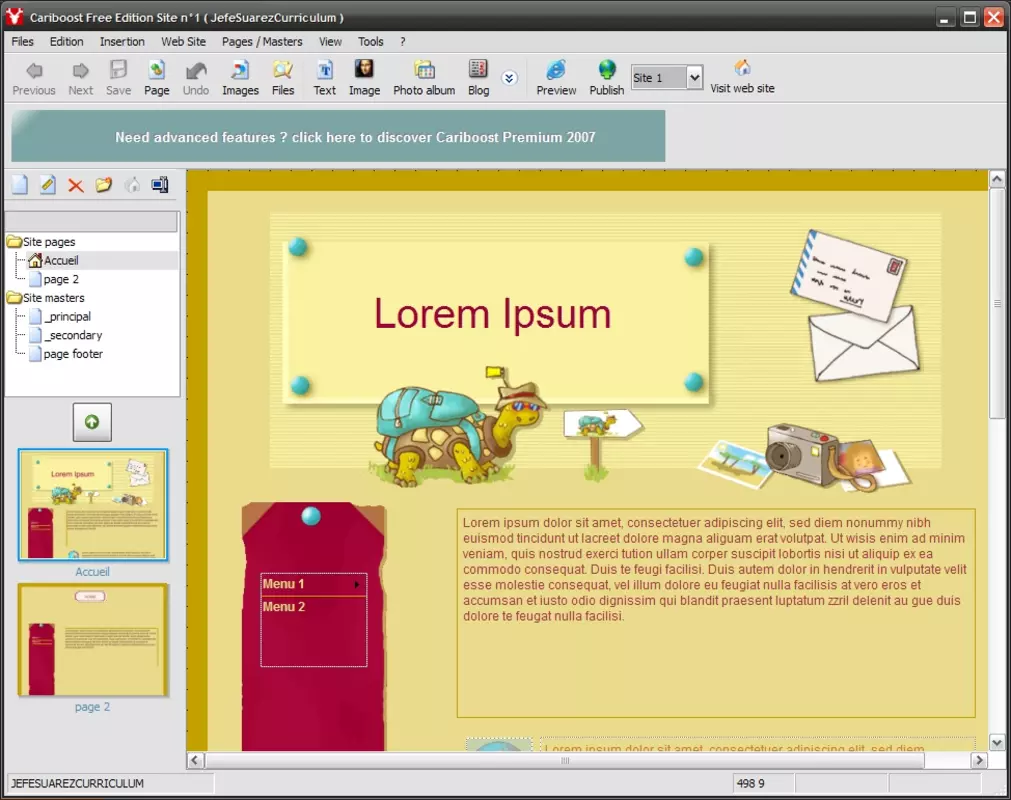Click Menu 2 in the red menu
The height and width of the screenshot is (800, 1011).
point(283,607)
